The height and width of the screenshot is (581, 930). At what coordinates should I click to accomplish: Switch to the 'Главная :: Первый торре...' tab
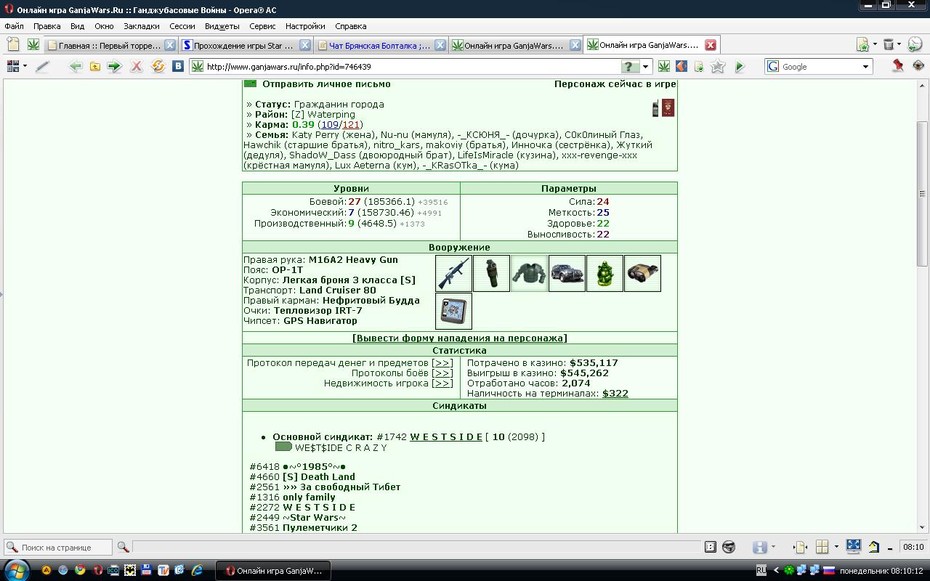click(110, 45)
